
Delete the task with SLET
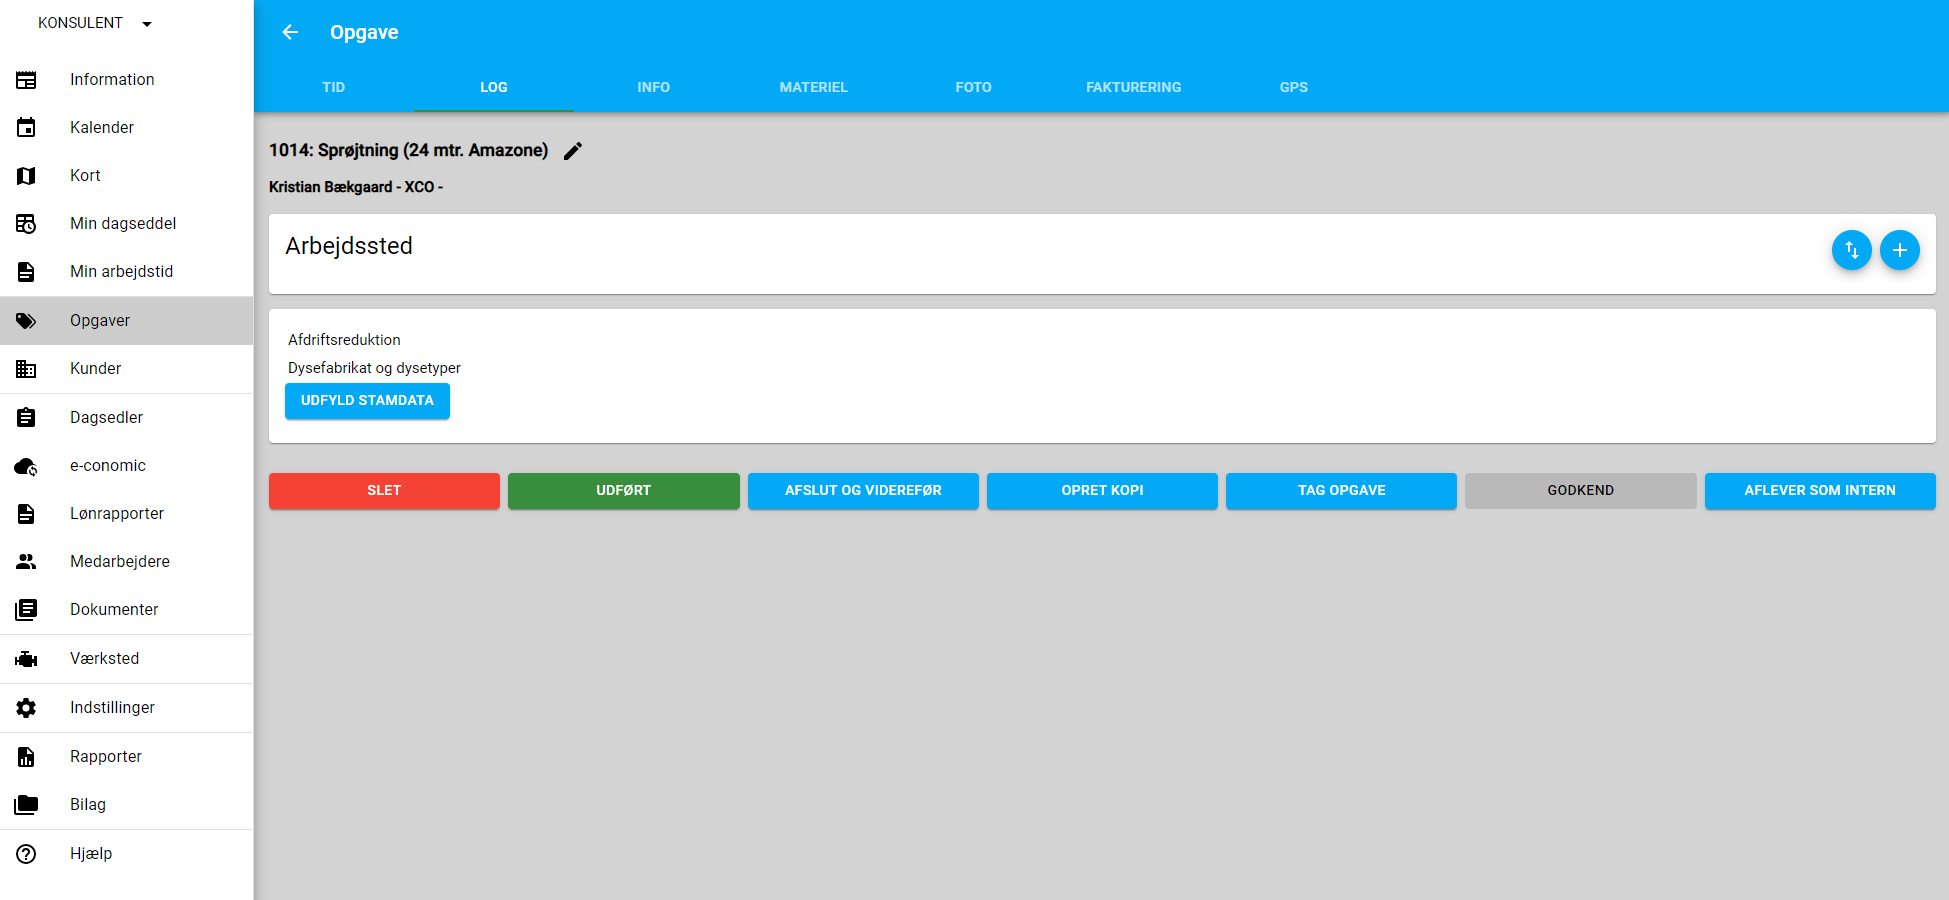(x=384, y=491)
